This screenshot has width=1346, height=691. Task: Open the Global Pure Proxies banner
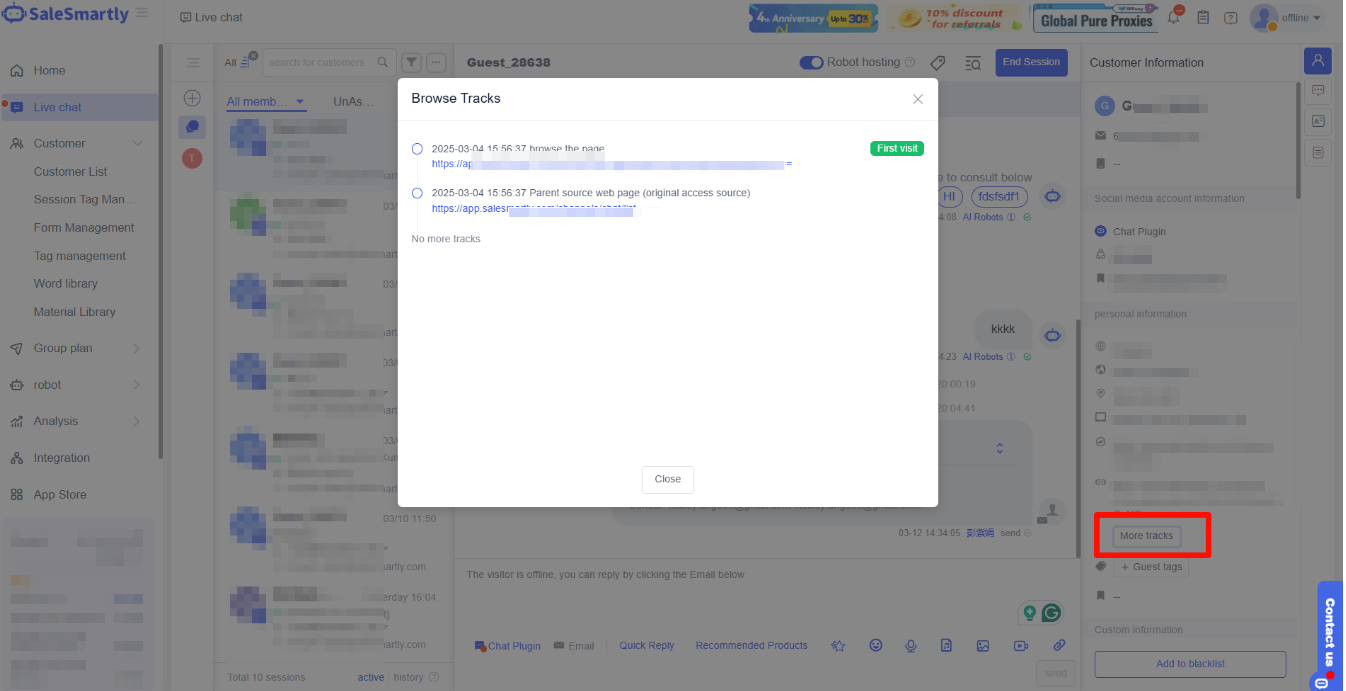pyautogui.click(x=1096, y=18)
